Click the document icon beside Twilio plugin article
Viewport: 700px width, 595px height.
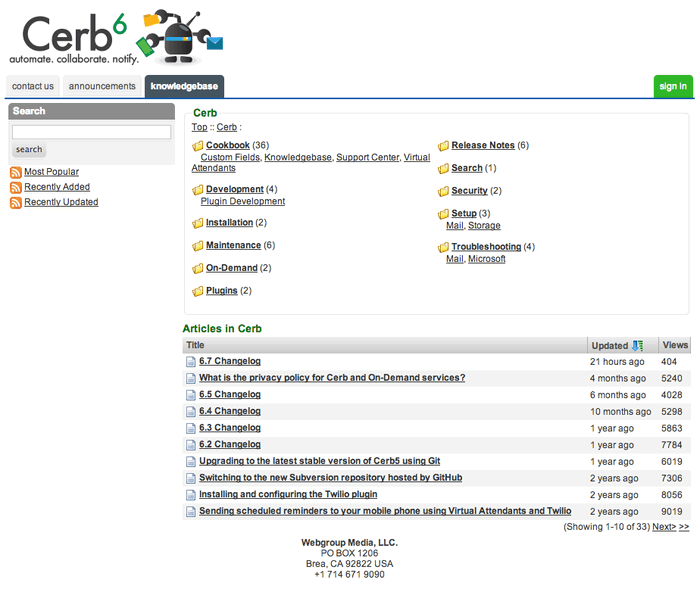[191, 495]
